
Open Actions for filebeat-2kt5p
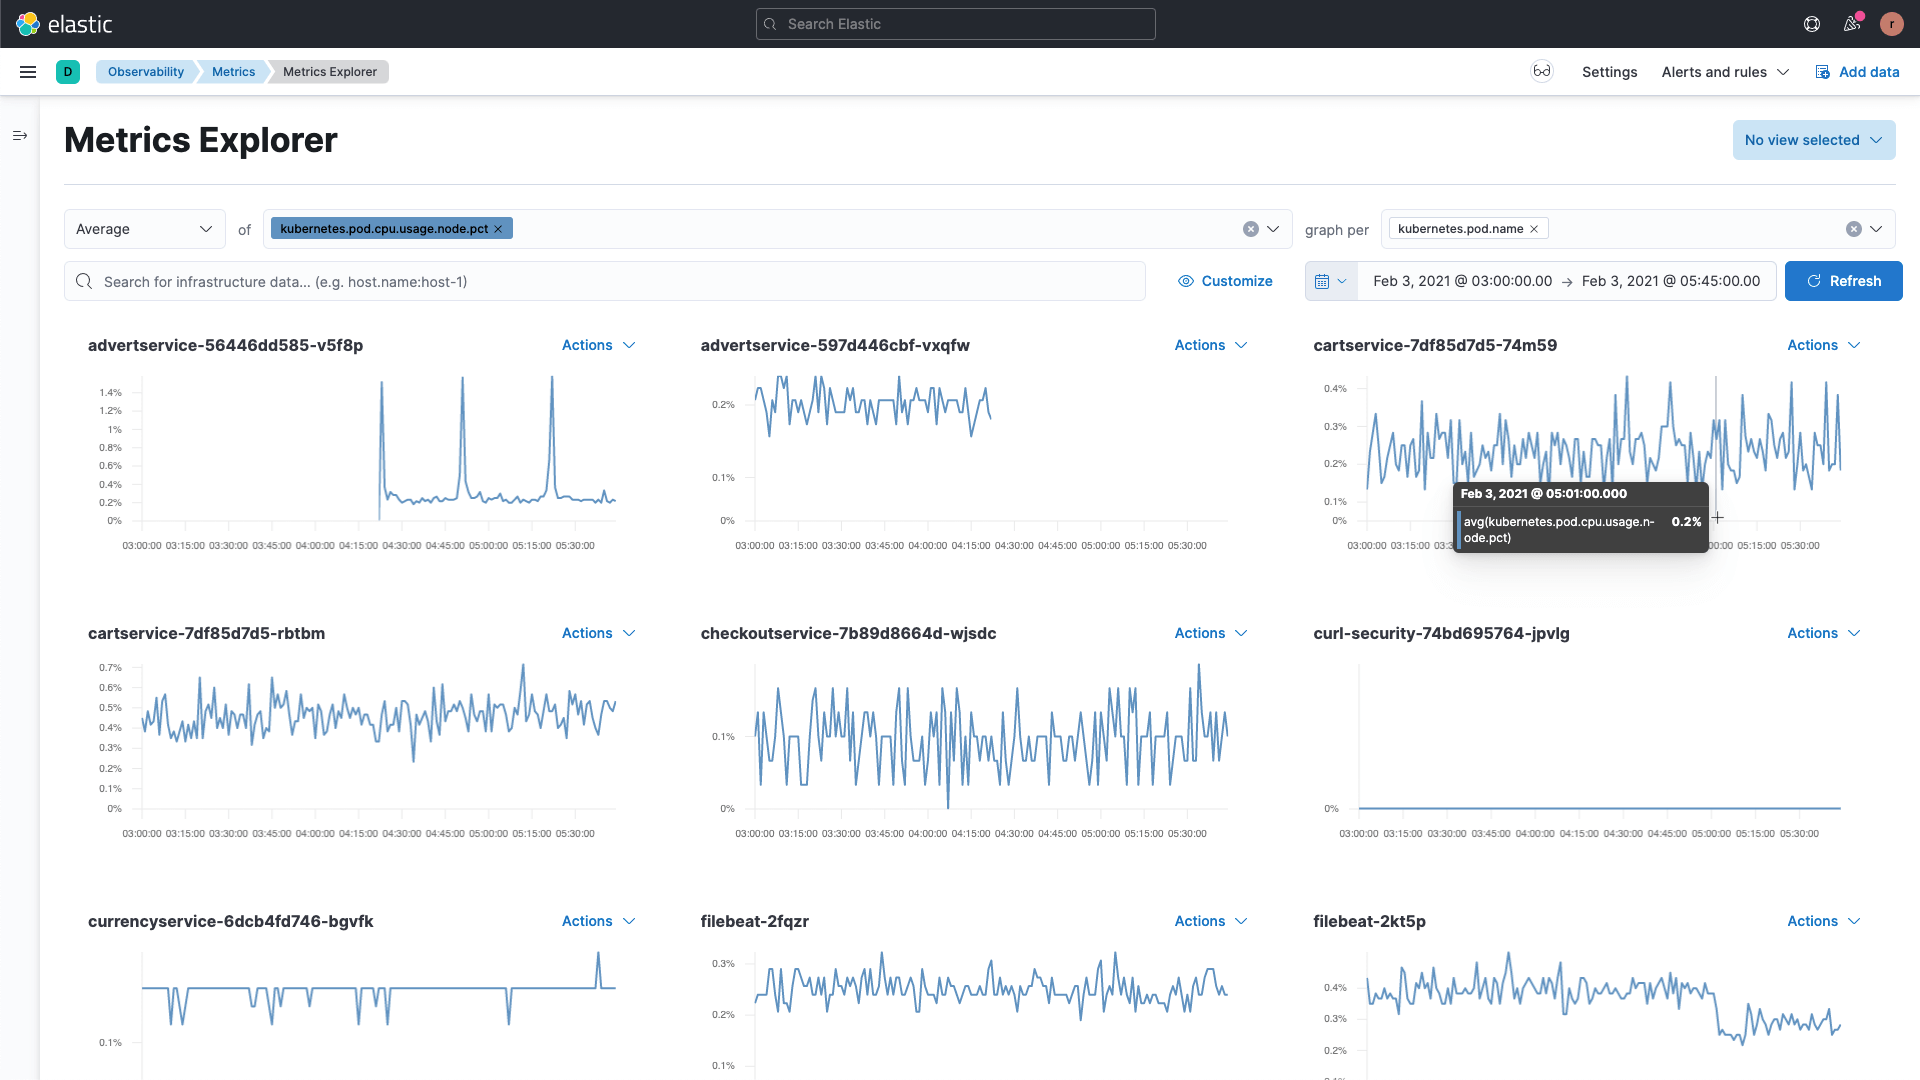[x=1824, y=921]
